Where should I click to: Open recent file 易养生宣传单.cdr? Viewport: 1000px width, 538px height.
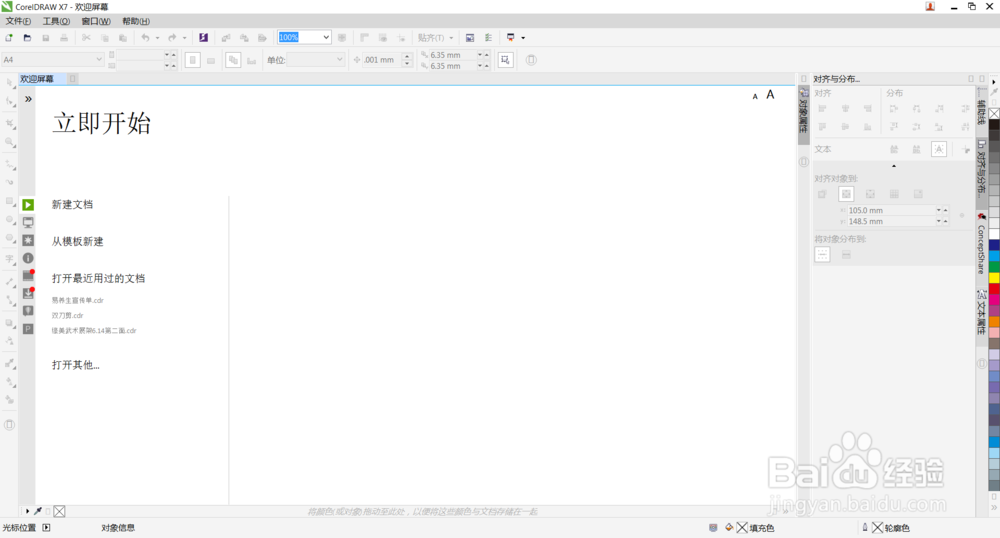[x=77, y=300]
